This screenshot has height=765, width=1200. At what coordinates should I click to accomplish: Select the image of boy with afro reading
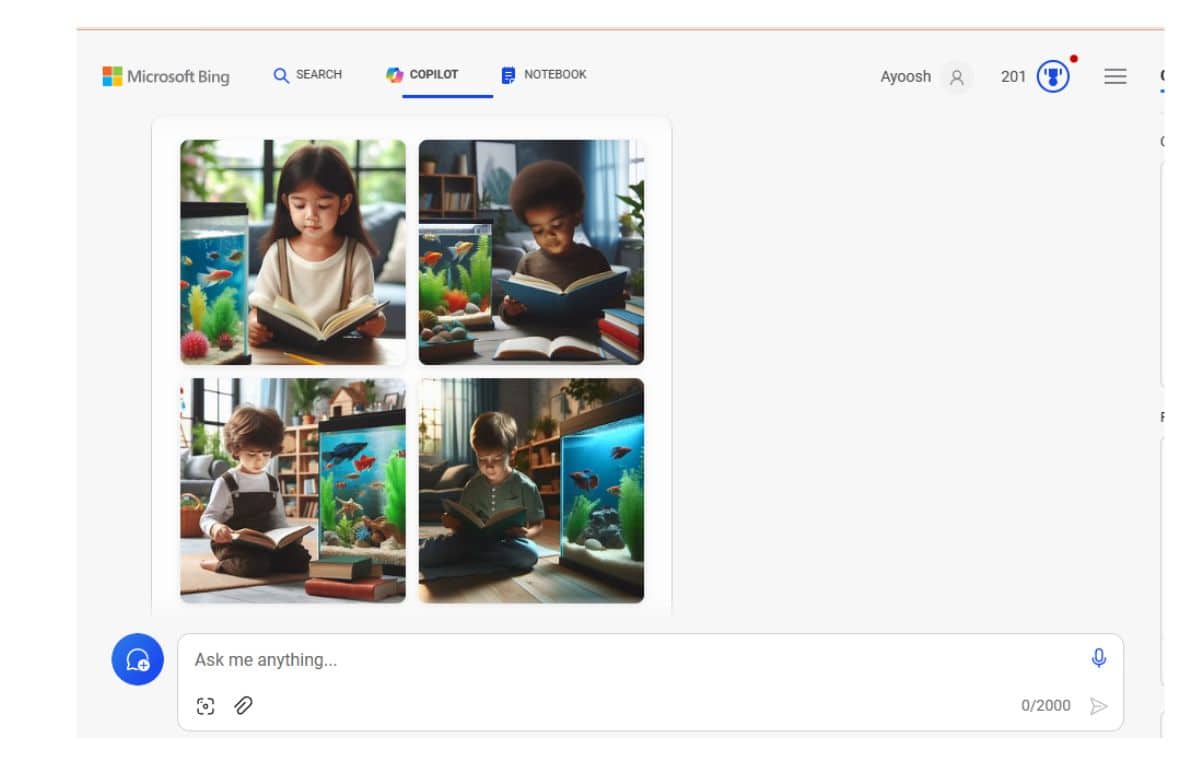tap(531, 252)
